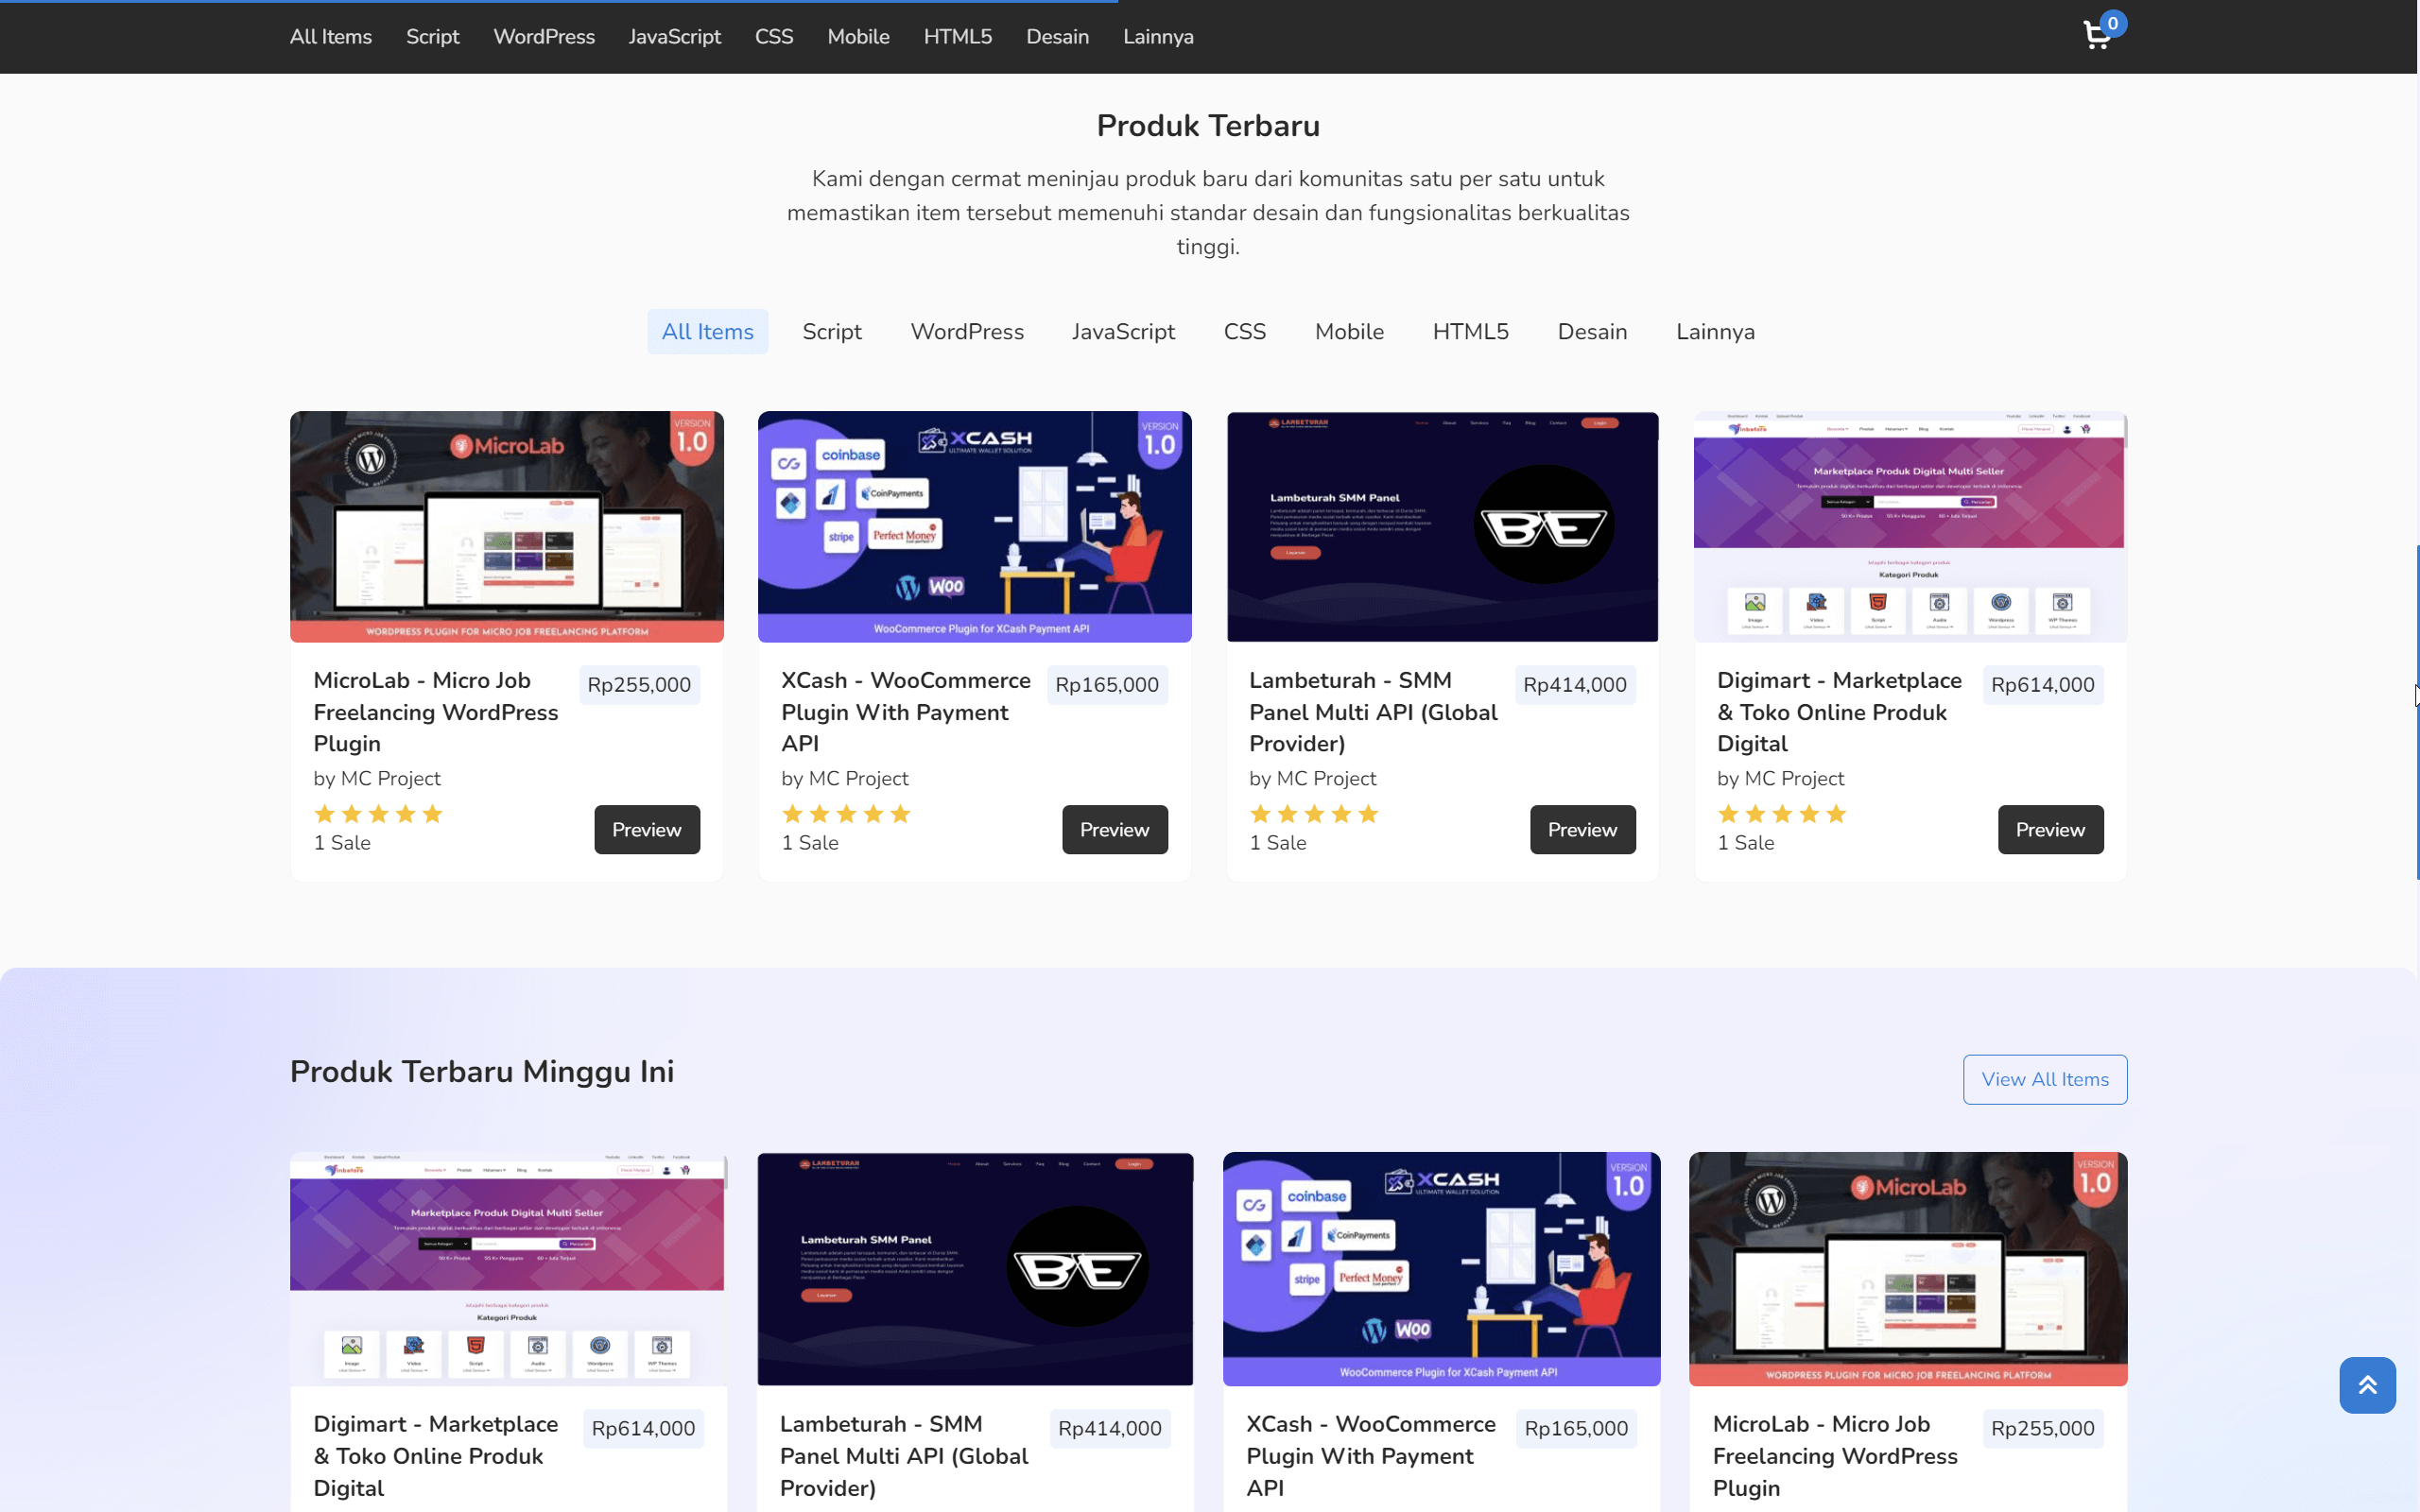The image size is (2420, 1512).
Task: Click the page's vertical scrollbar thumb
Action: pos(2417,712)
